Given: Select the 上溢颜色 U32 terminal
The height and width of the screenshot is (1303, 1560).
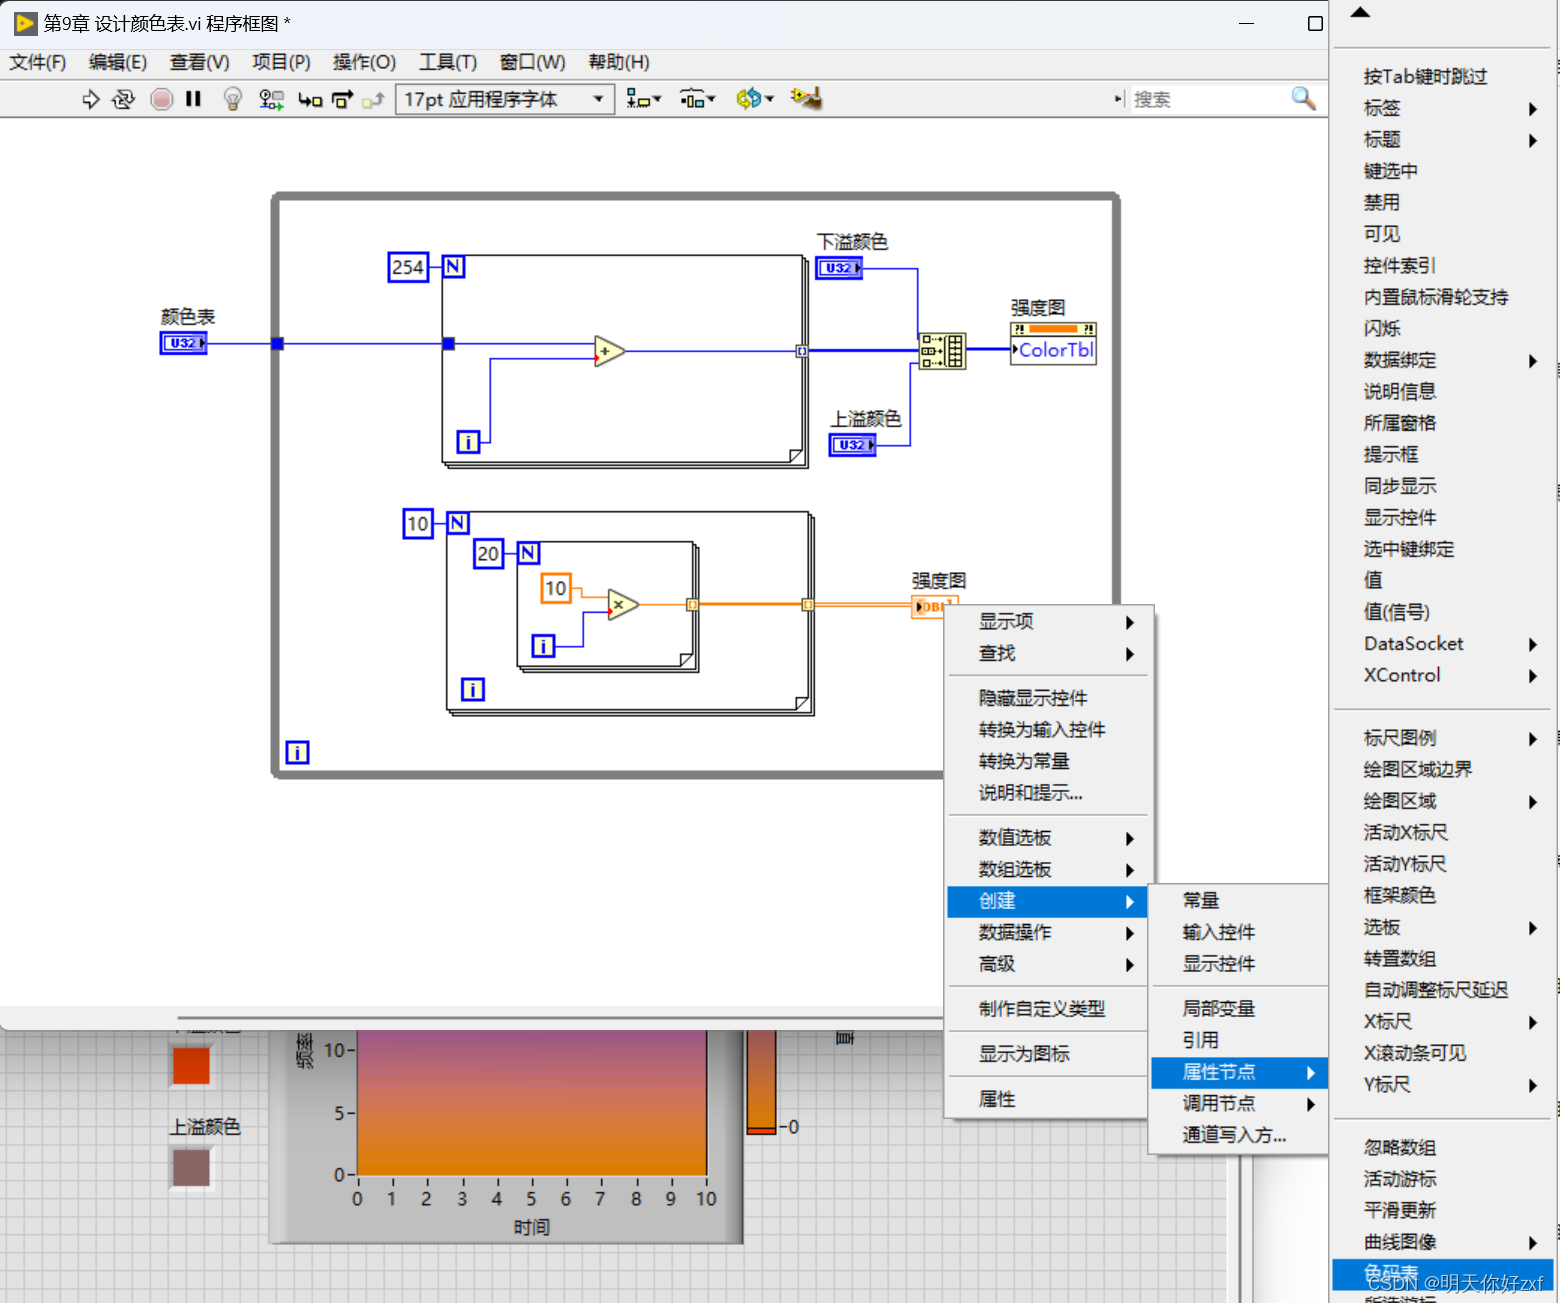Looking at the screenshot, I should (x=852, y=444).
